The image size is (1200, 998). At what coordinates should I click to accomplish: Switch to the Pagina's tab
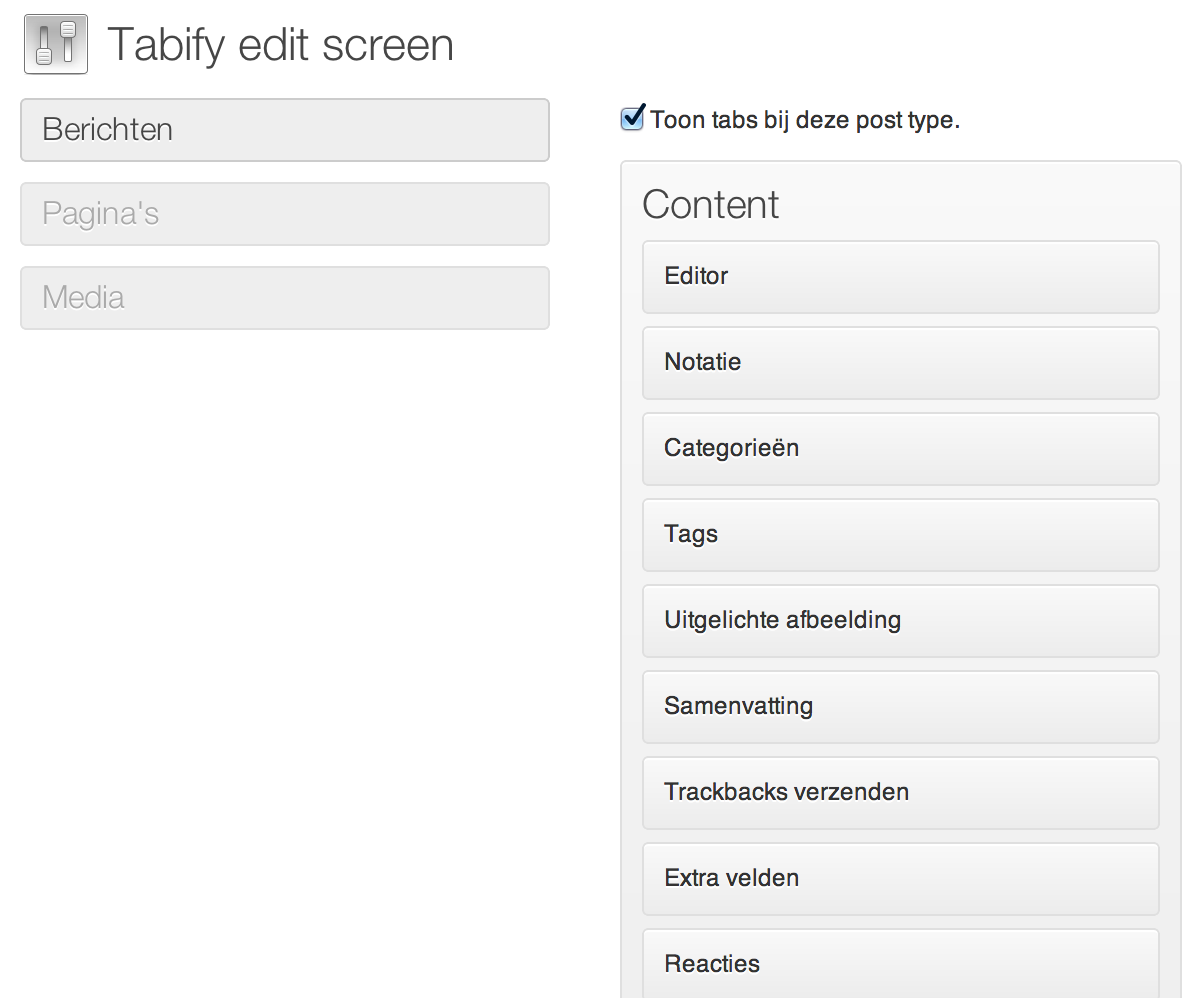pyautogui.click(x=285, y=214)
